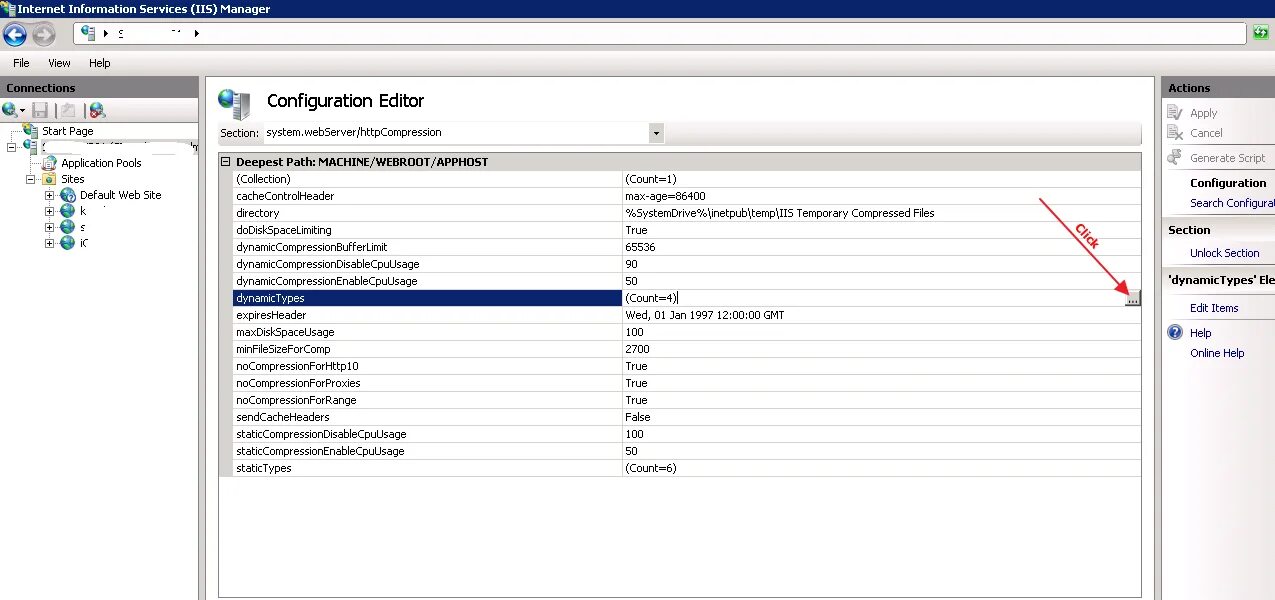Open the View menu

59,63
